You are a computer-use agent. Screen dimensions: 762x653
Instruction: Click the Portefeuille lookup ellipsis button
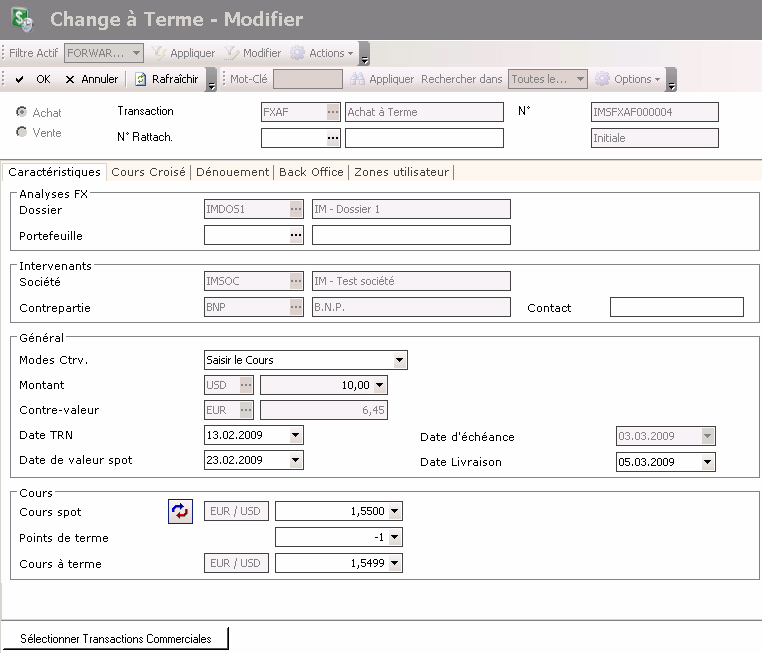pyautogui.click(x=295, y=235)
